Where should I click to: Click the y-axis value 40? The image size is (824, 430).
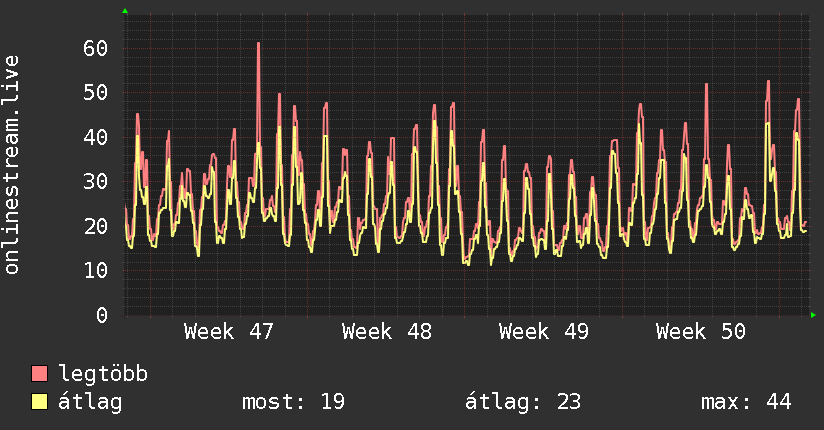tap(95, 137)
